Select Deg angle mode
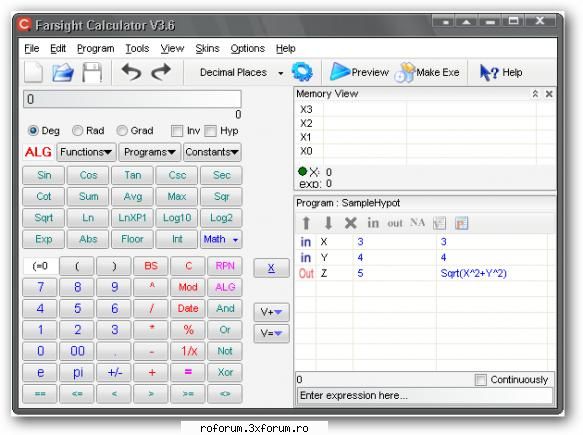This screenshot has height=435, width=583. 44,130
